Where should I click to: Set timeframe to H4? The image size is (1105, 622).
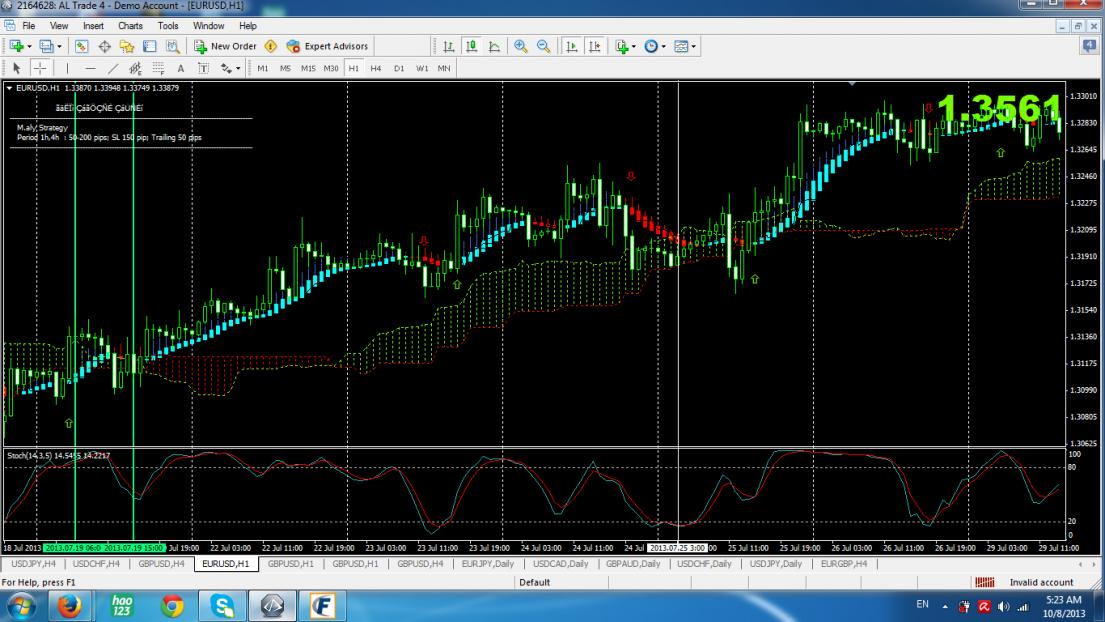[375, 68]
